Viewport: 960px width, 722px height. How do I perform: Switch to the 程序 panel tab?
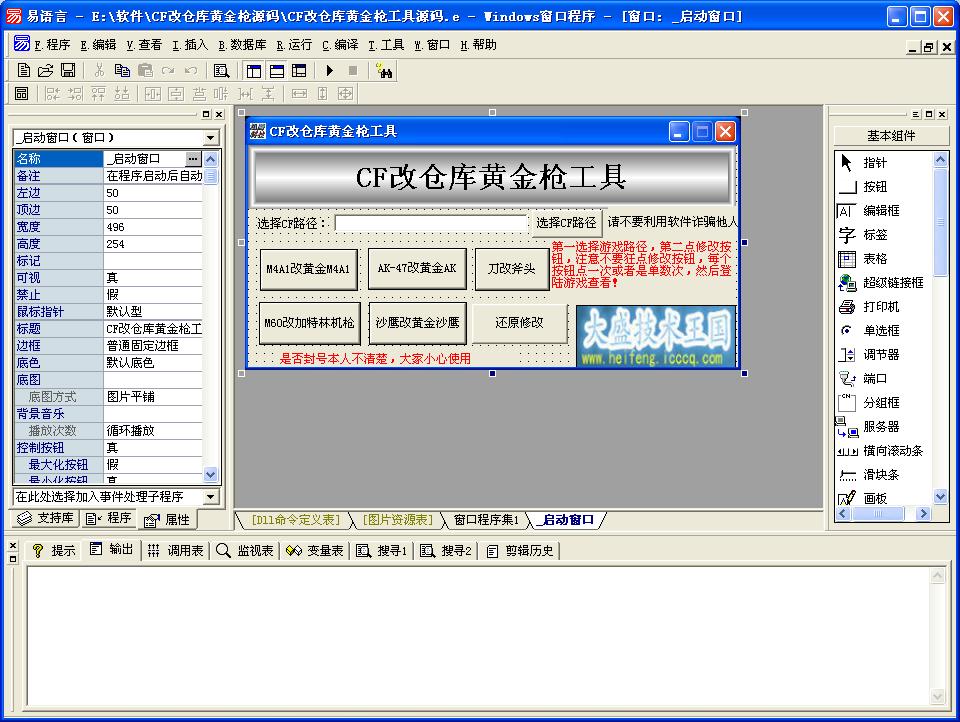109,519
